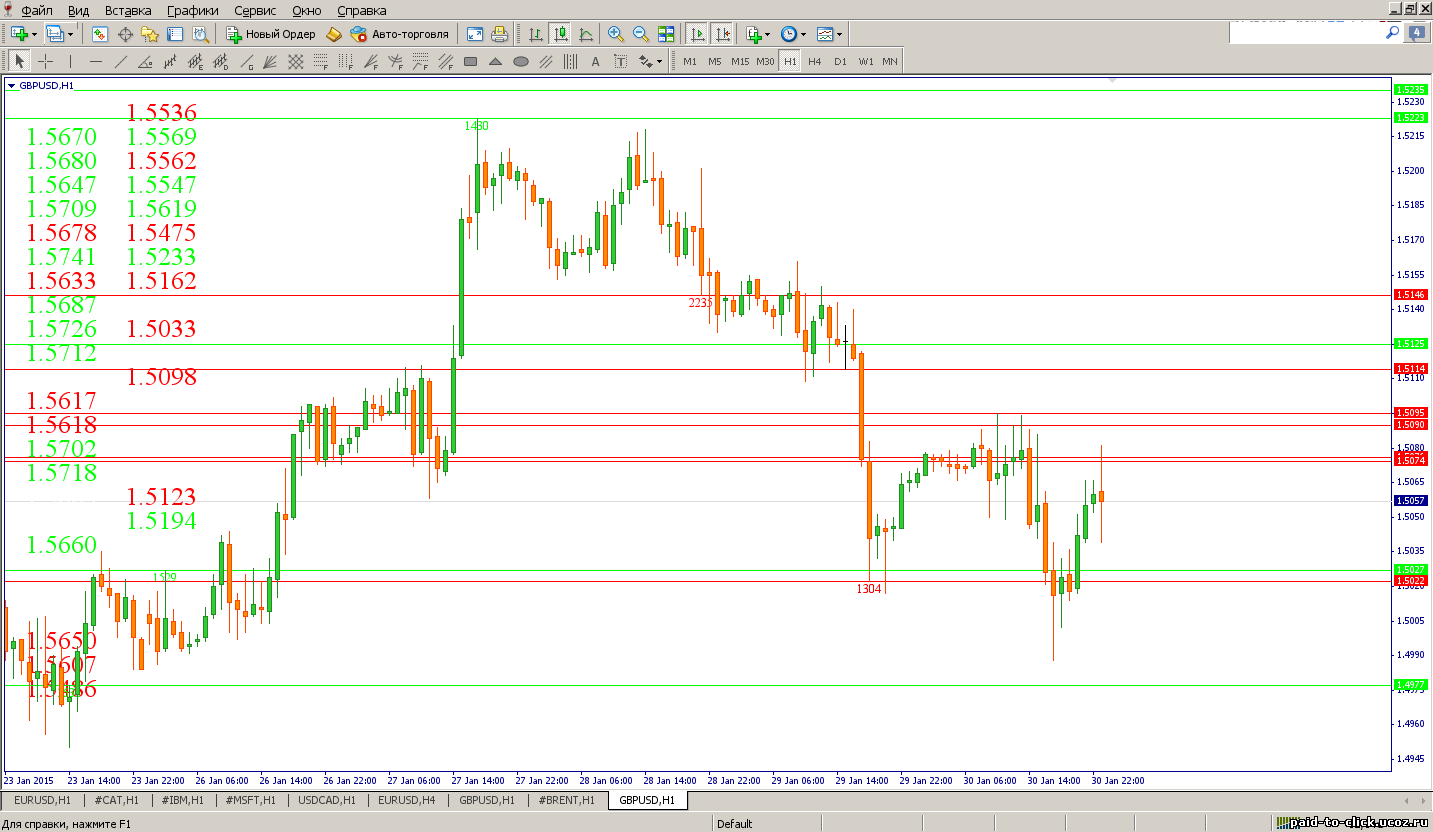Switch chart to full screen icon
Screen dimensions: 1433x832
pyautogui.click(x=475, y=34)
